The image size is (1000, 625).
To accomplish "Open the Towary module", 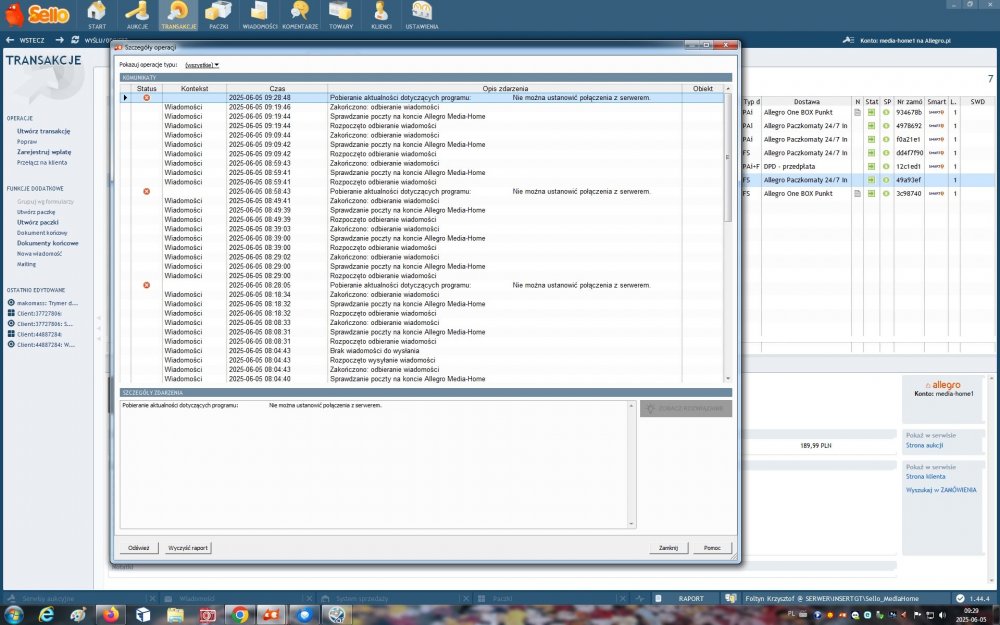I will pyautogui.click(x=341, y=14).
